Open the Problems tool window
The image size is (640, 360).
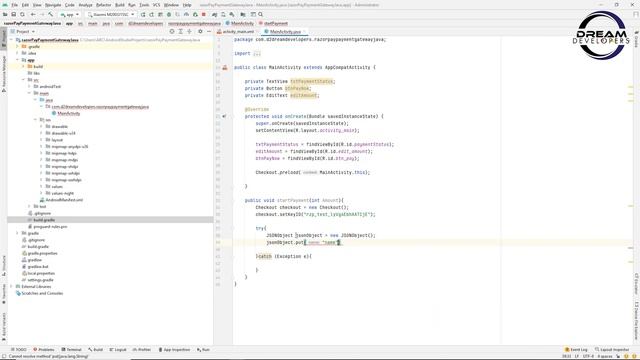click(44, 350)
